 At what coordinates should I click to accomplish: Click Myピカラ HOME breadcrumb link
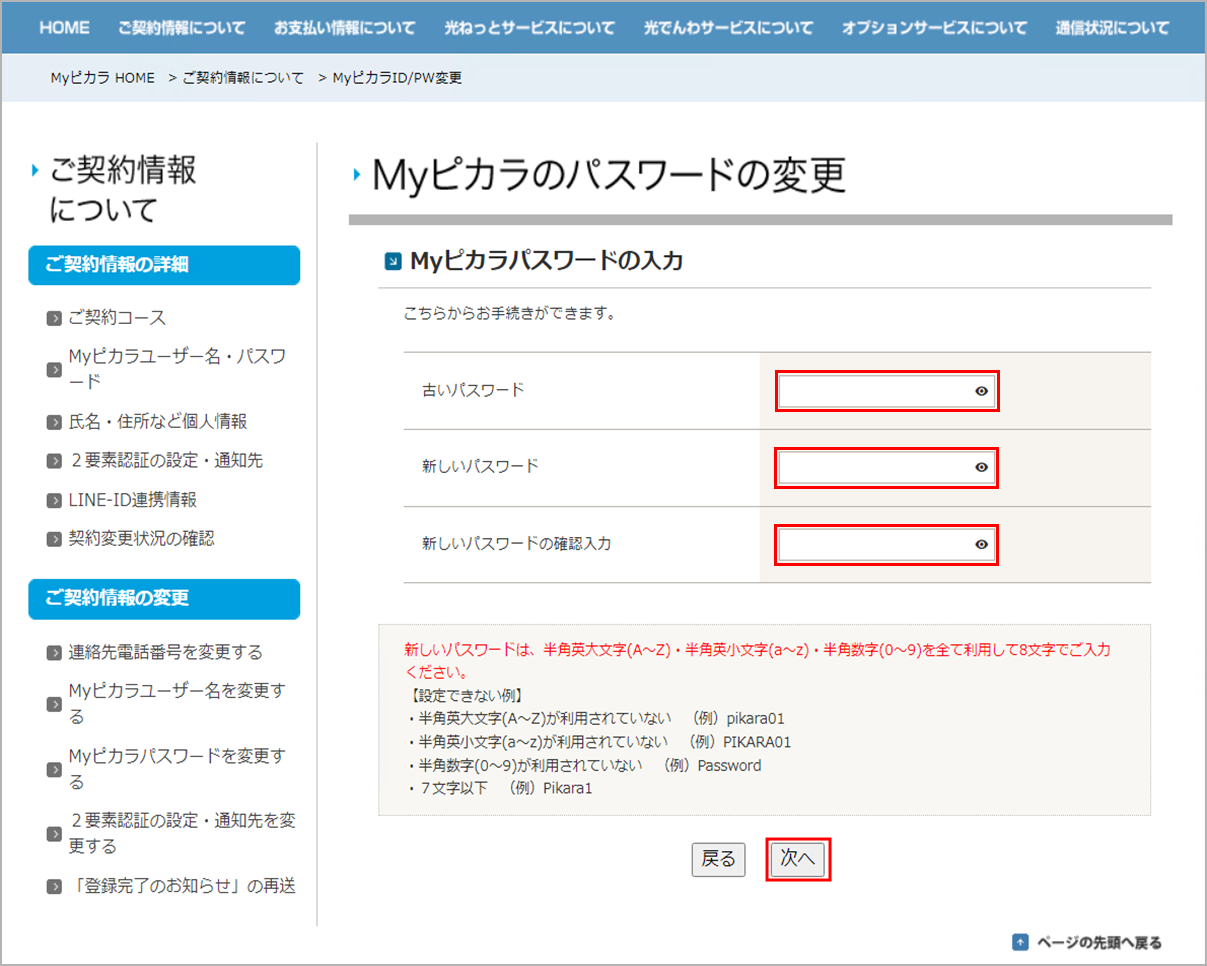click(x=103, y=77)
